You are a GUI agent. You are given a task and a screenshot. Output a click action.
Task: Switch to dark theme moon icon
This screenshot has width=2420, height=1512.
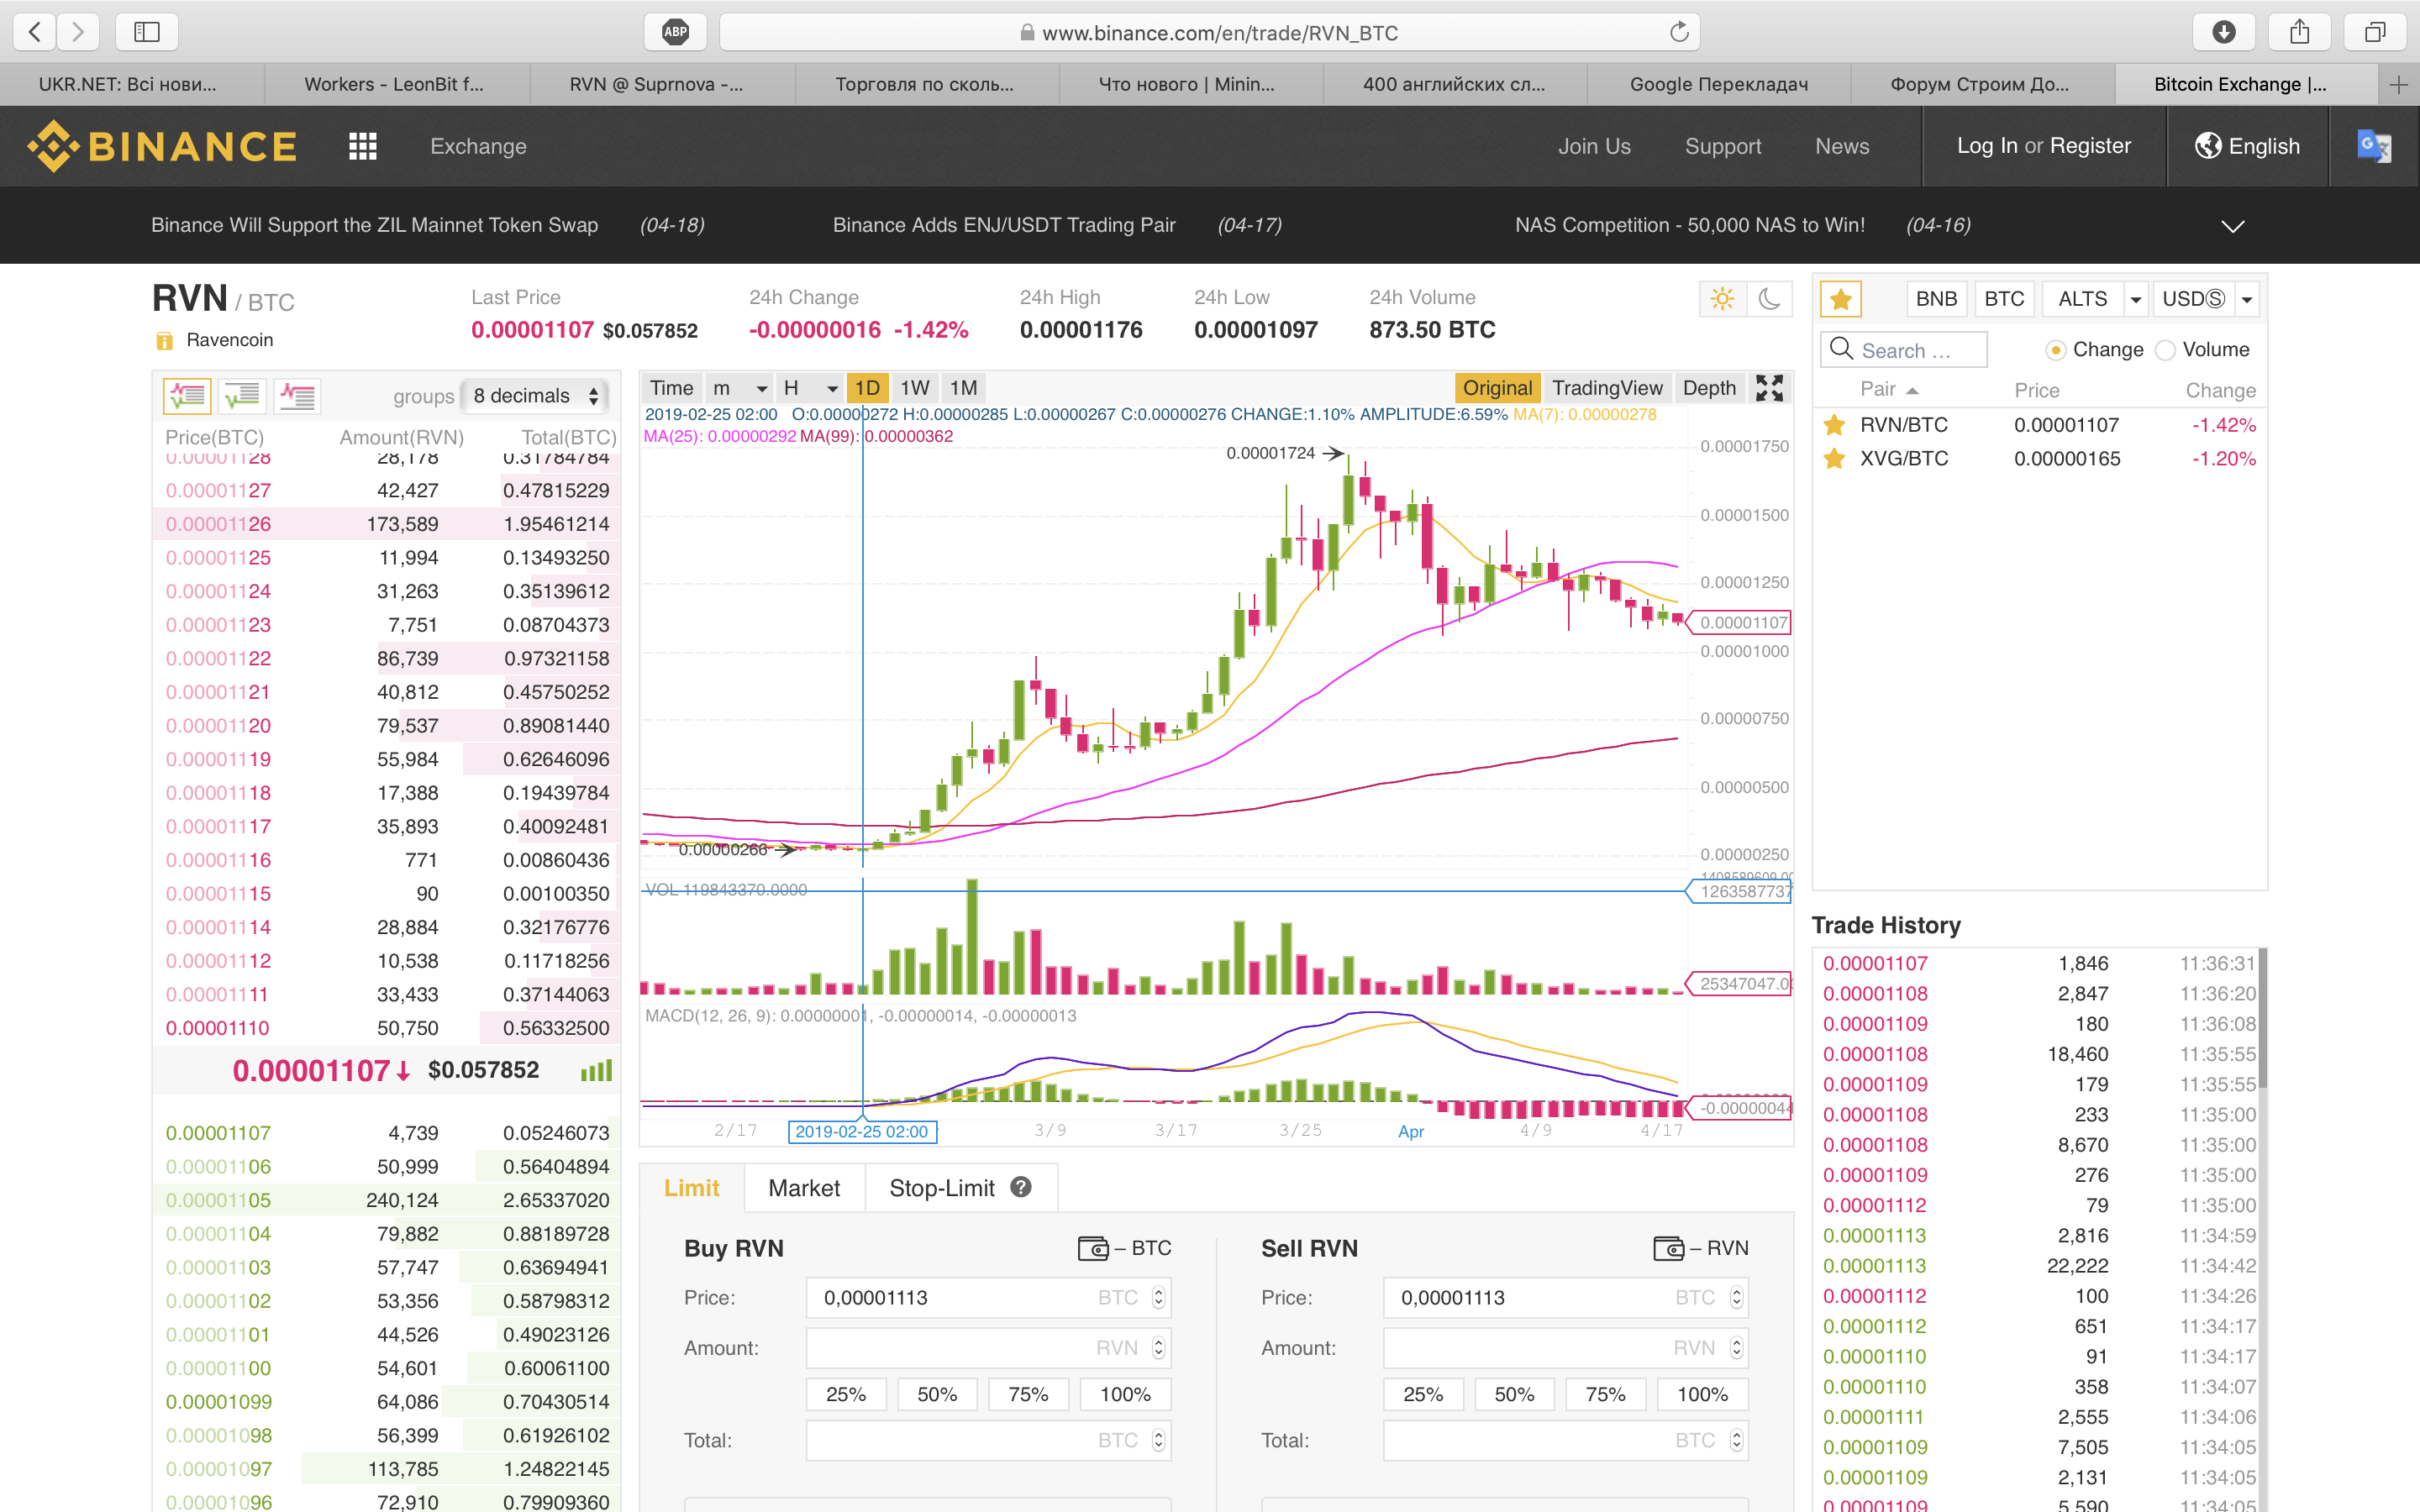point(1769,299)
